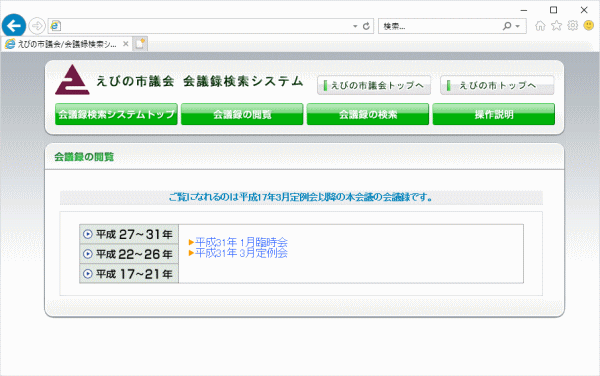600x376 pixels.
Task: Open a new tab with the blank tab button
Action: (x=140, y=44)
